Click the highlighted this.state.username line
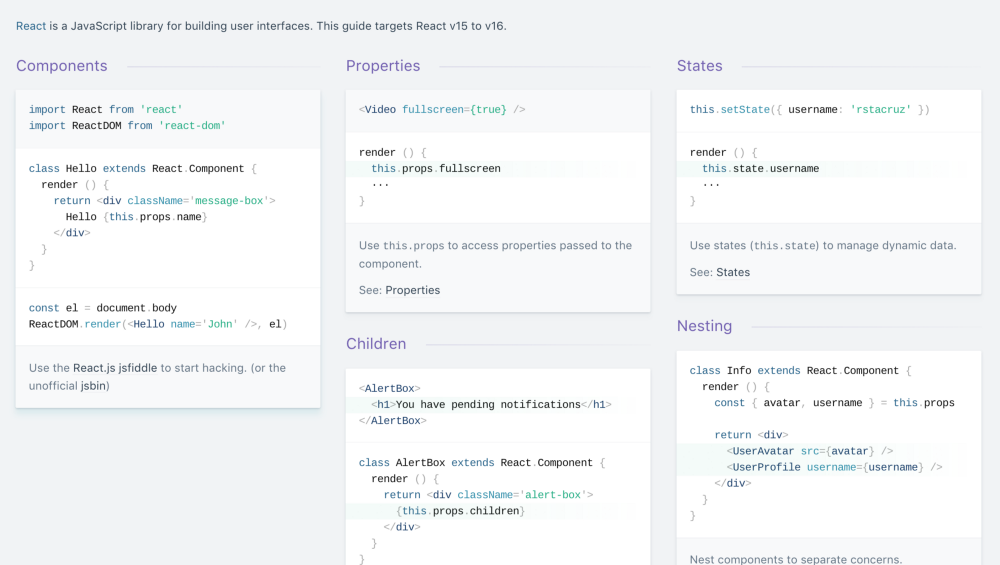This screenshot has width=1000, height=565. (x=760, y=169)
